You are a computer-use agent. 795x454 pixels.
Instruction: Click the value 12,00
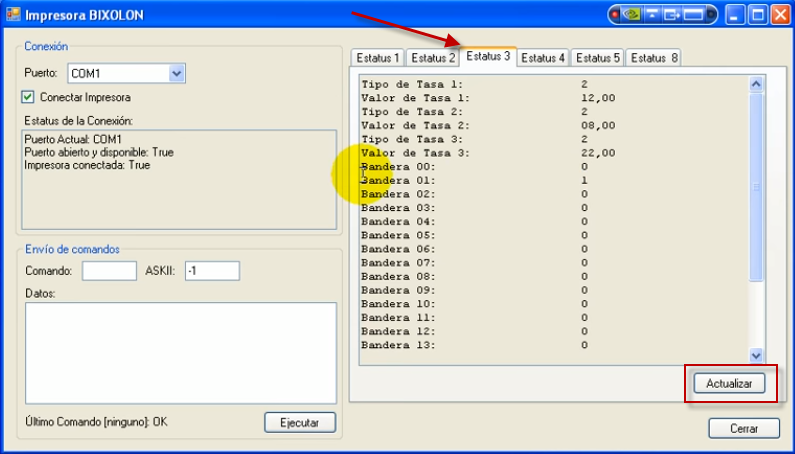pos(598,98)
